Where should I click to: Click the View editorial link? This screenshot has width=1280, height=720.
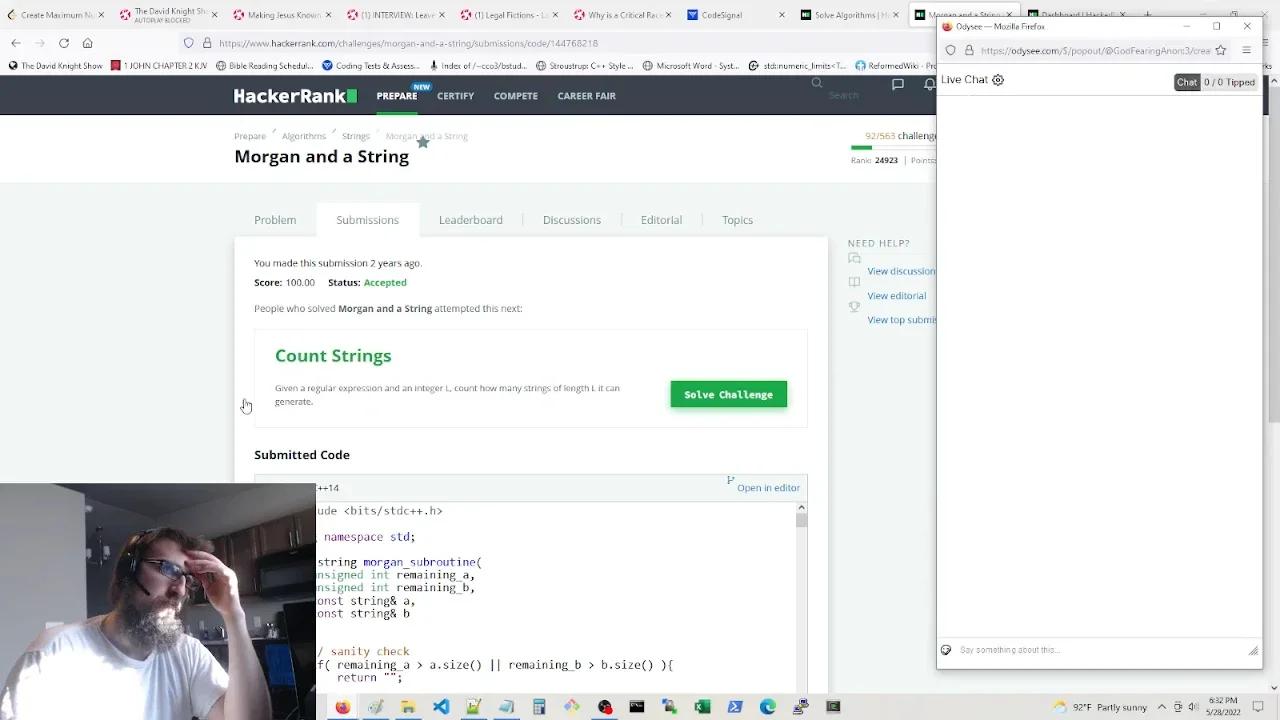point(897,296)
